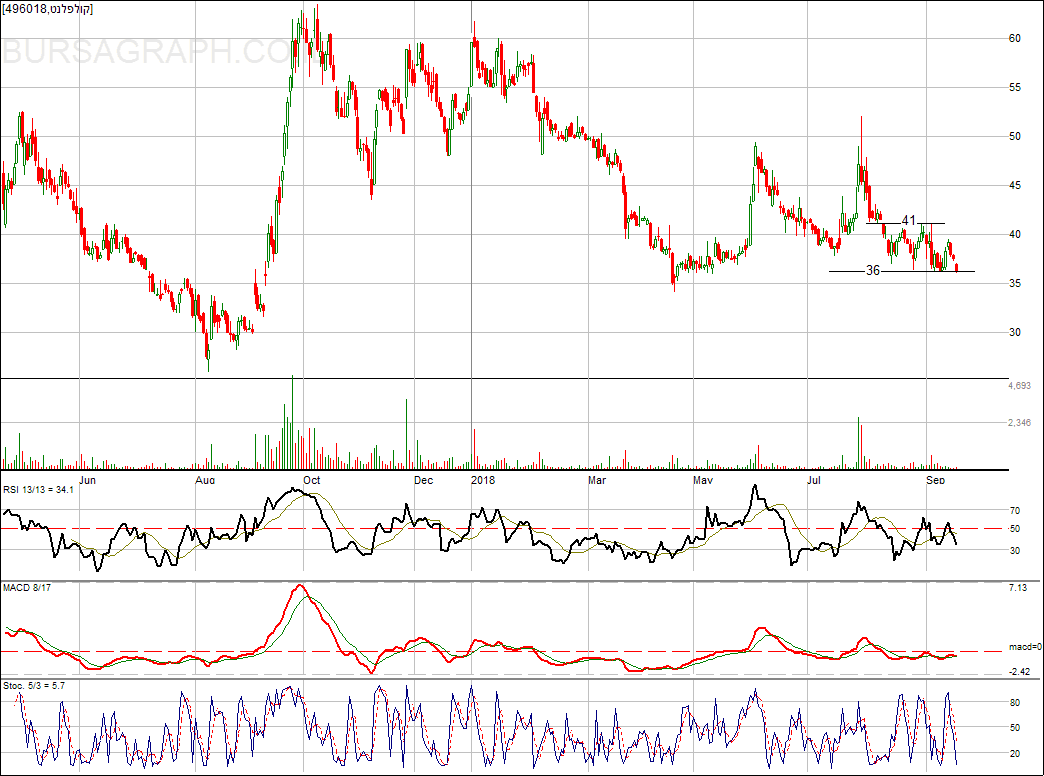The height and width of the screenshot is (776, 1044).
Task: Click the 30 price axis label
Action: point(1015,333)
